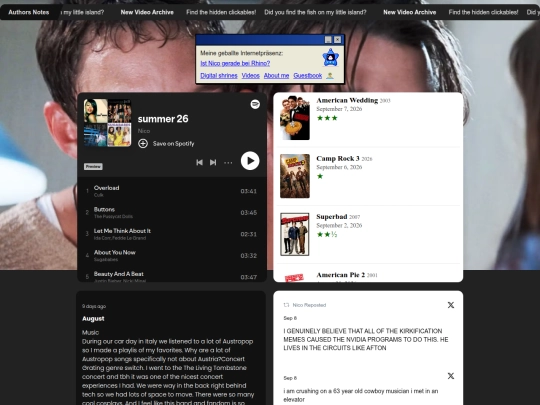Viewport: 540px width, 405px height.
Task: Click the three-star rating for American Wedding
Action: tap(327, 118)
